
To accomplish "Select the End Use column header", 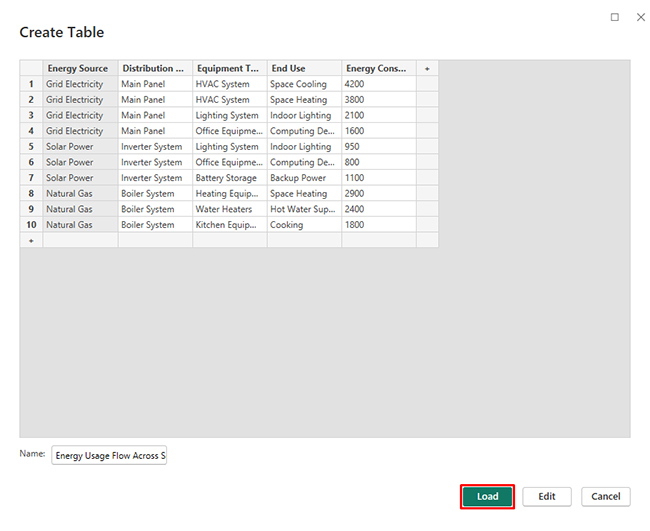I will point(304,69).
